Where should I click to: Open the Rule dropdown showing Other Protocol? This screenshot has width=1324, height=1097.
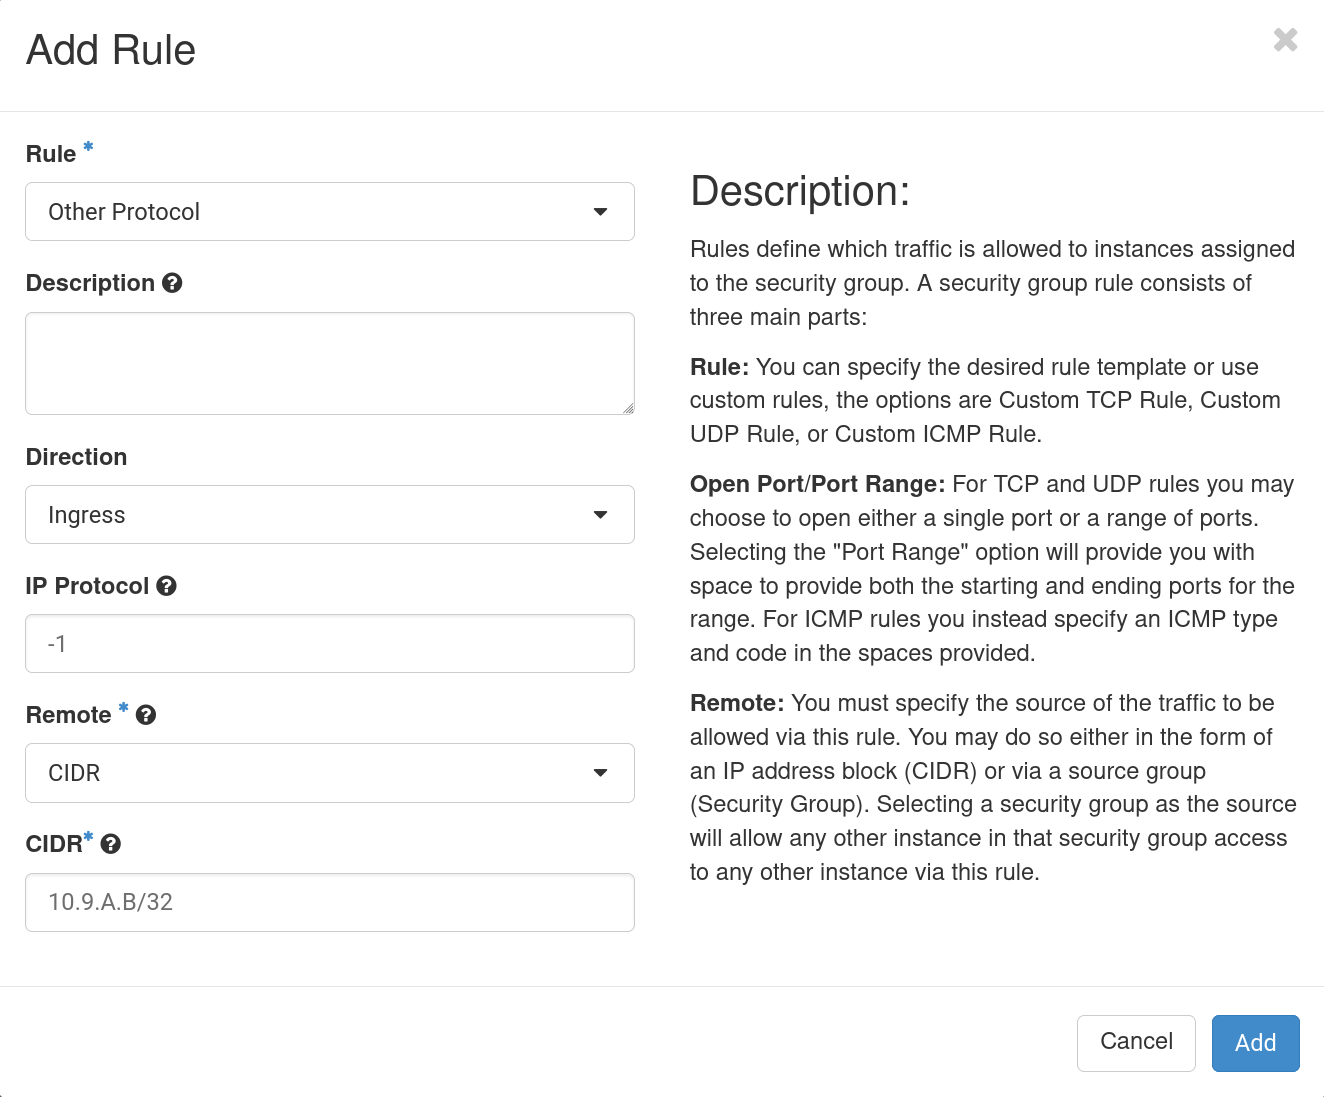(x=330, y=212)
